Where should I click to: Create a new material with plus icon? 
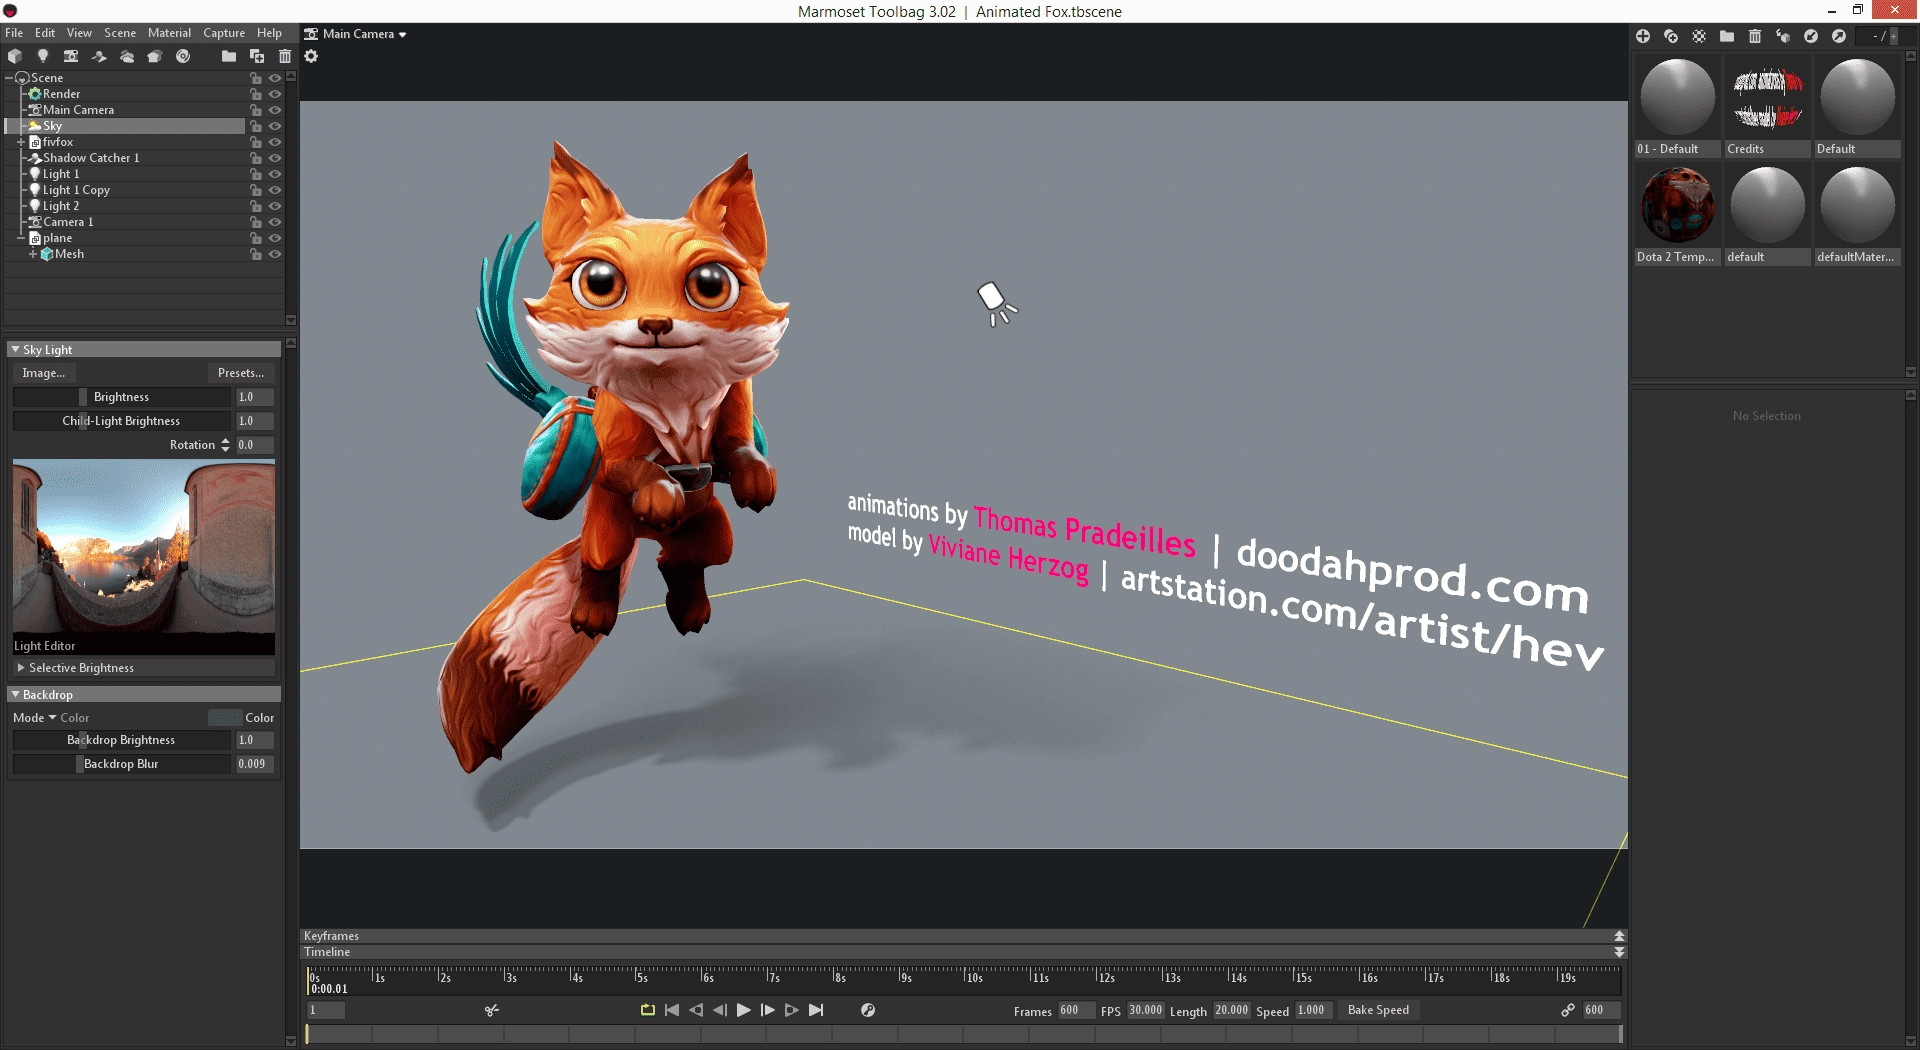pyautogui.click(x=1643, y=36)
